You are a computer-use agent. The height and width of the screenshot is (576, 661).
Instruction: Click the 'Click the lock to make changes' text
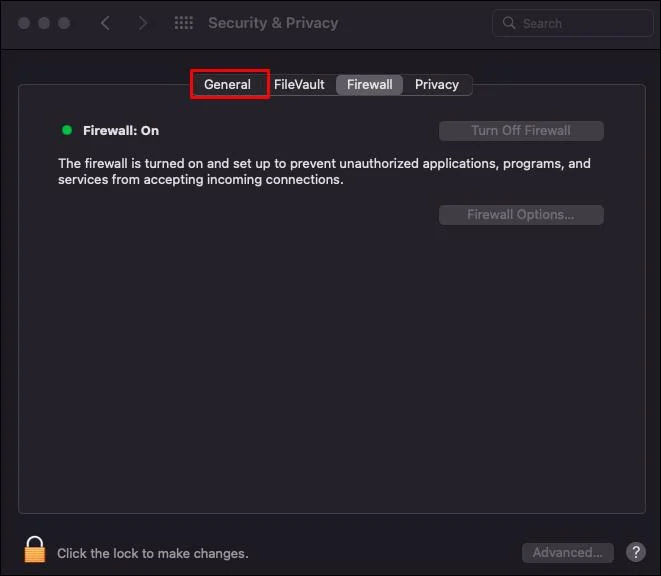tap(153, 553)
